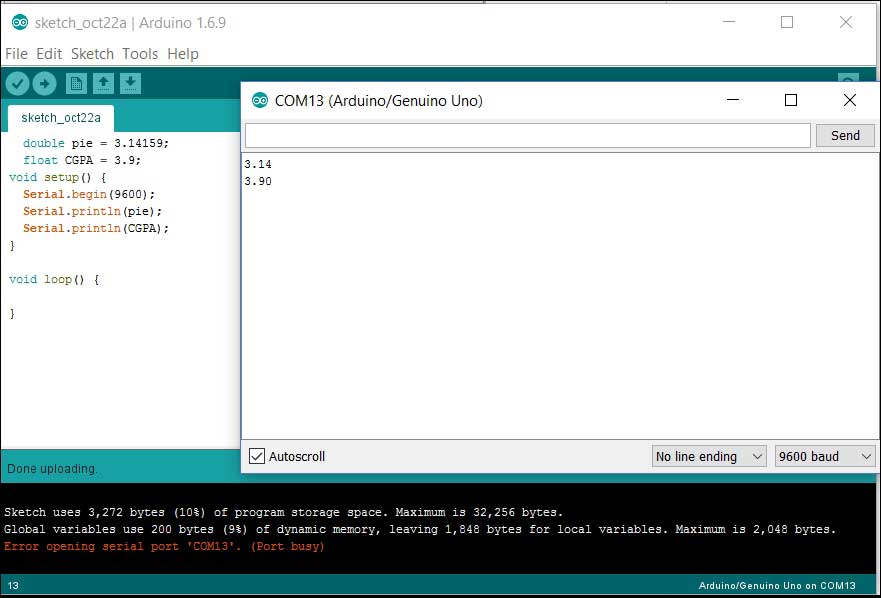
Task: Open the File menu
Action: (x=16, y=54)
